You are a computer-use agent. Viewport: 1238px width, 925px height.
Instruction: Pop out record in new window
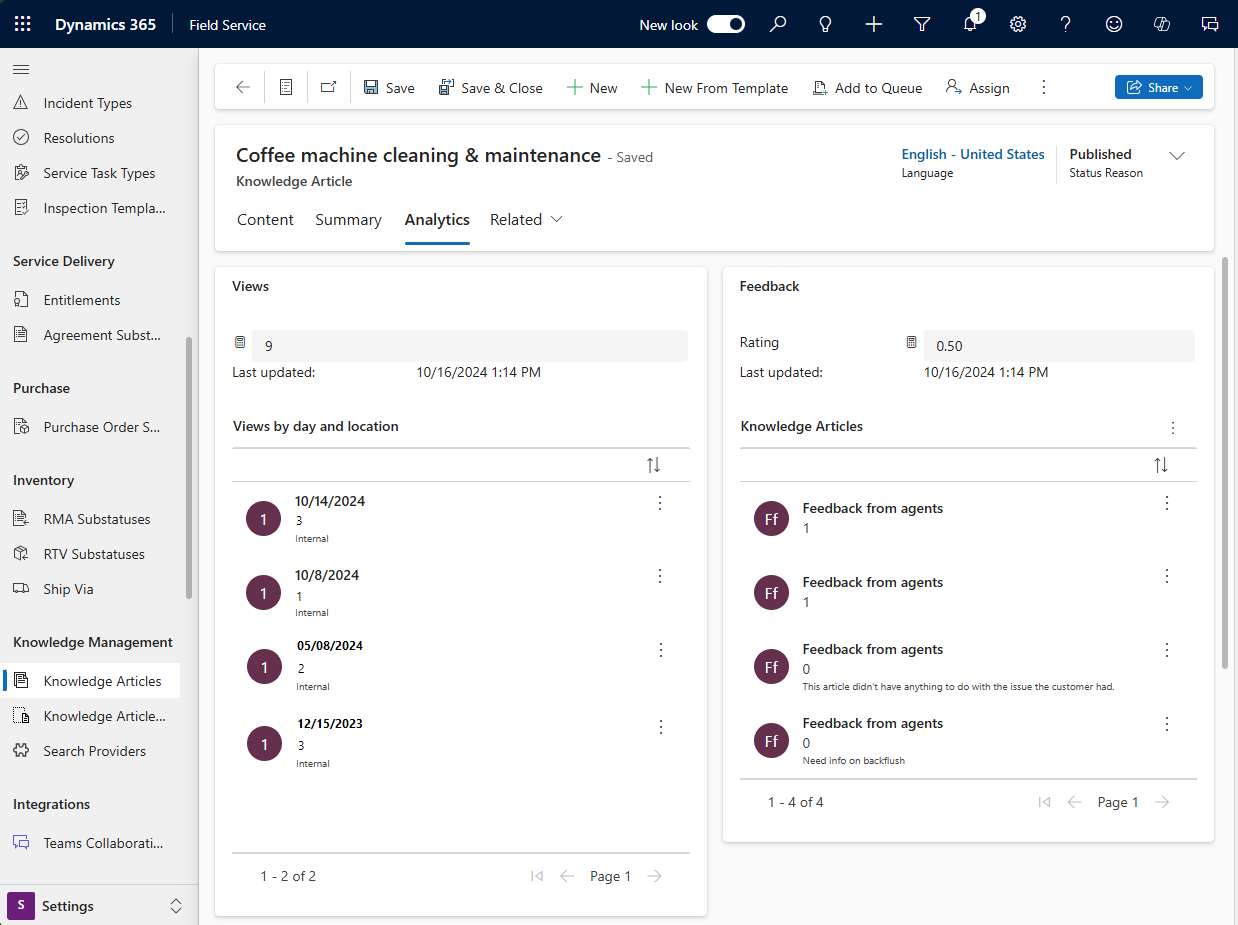click(328, 88)
